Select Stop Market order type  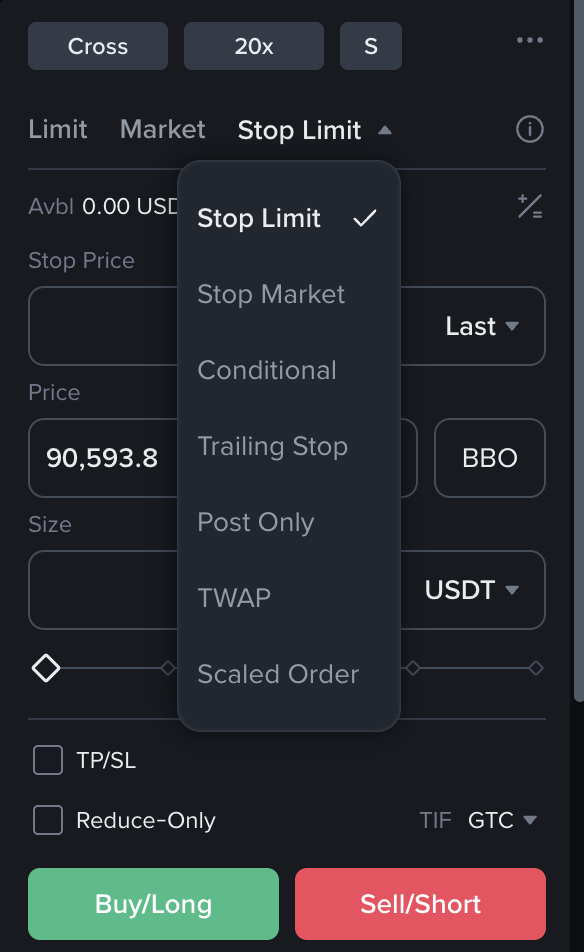tap(271, 294)
